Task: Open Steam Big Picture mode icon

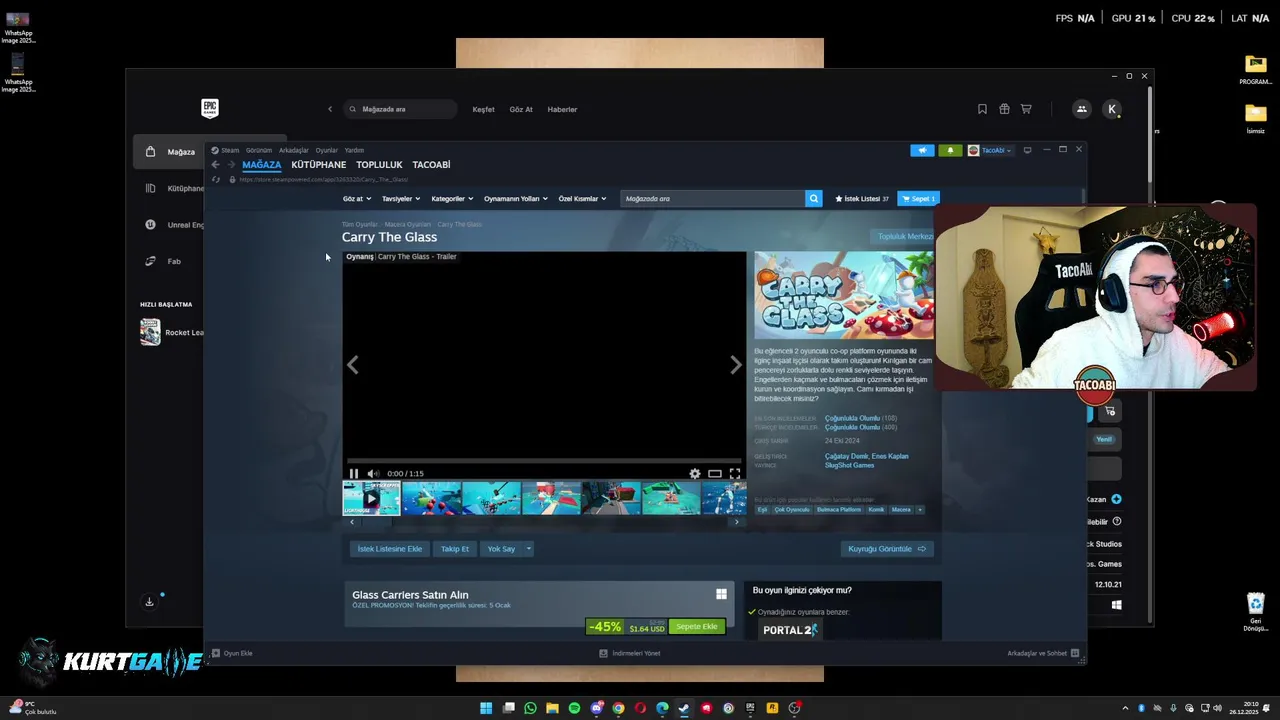Action: tap(1027, 150)
